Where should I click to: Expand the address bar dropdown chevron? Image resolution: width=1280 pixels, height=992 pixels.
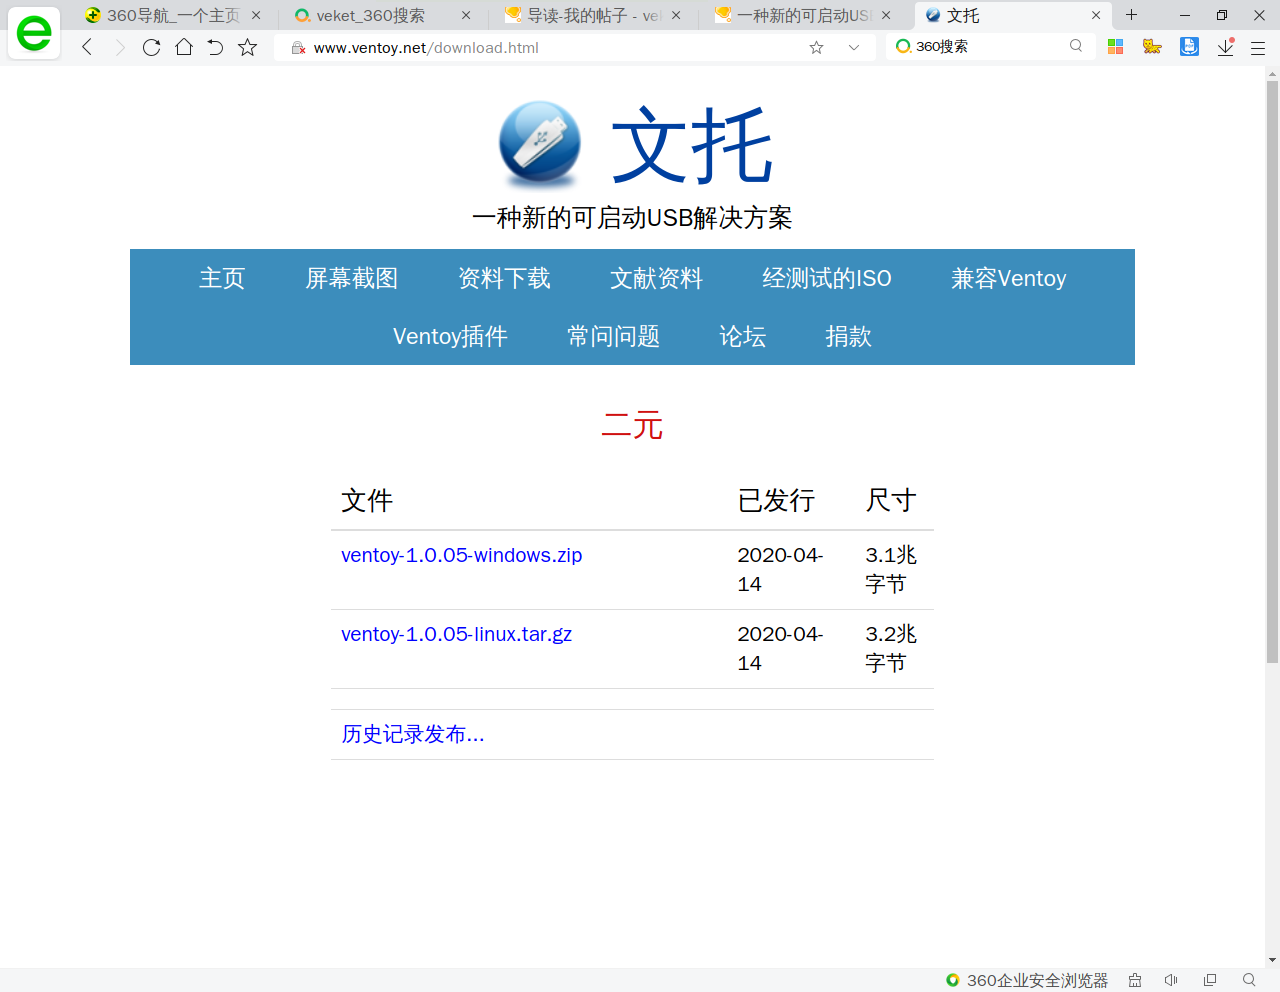coord(853,47)
